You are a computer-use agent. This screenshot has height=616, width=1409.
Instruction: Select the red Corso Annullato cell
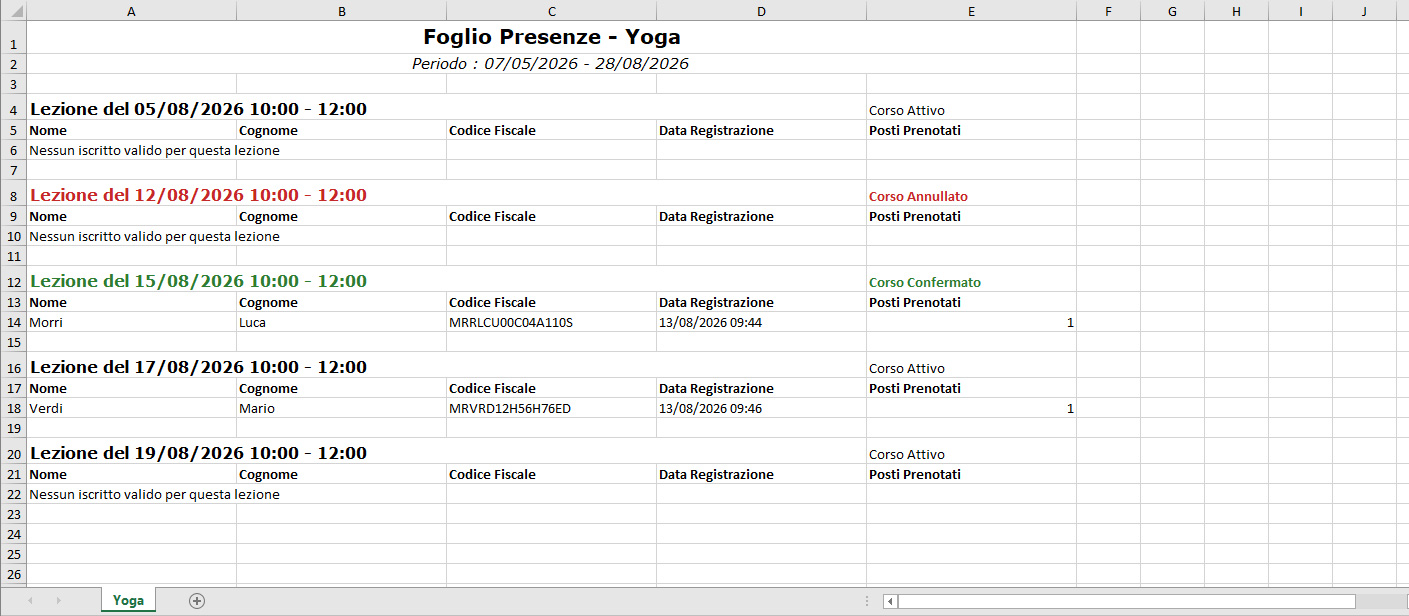point(971,194)
